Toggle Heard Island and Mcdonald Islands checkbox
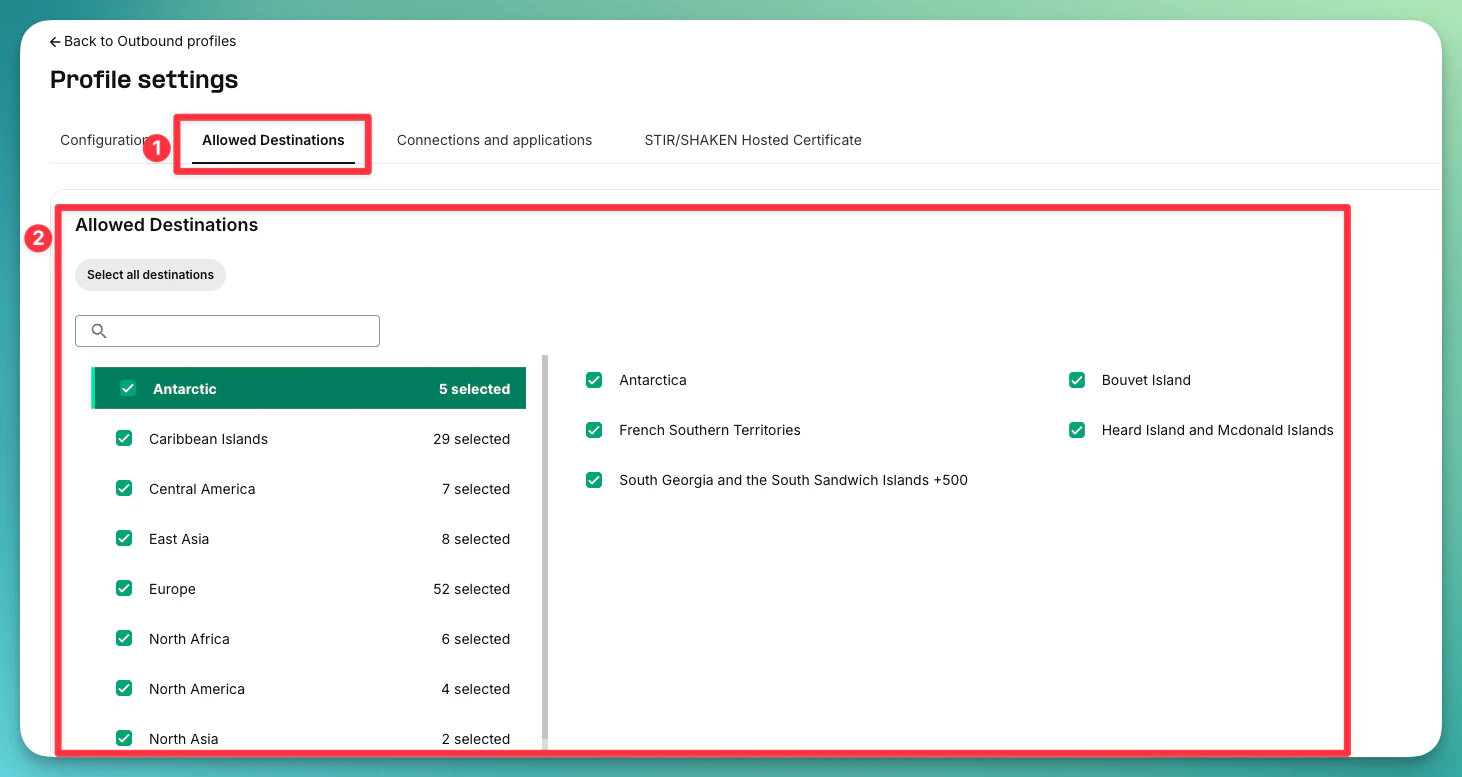 click(x=1076, y=430)
